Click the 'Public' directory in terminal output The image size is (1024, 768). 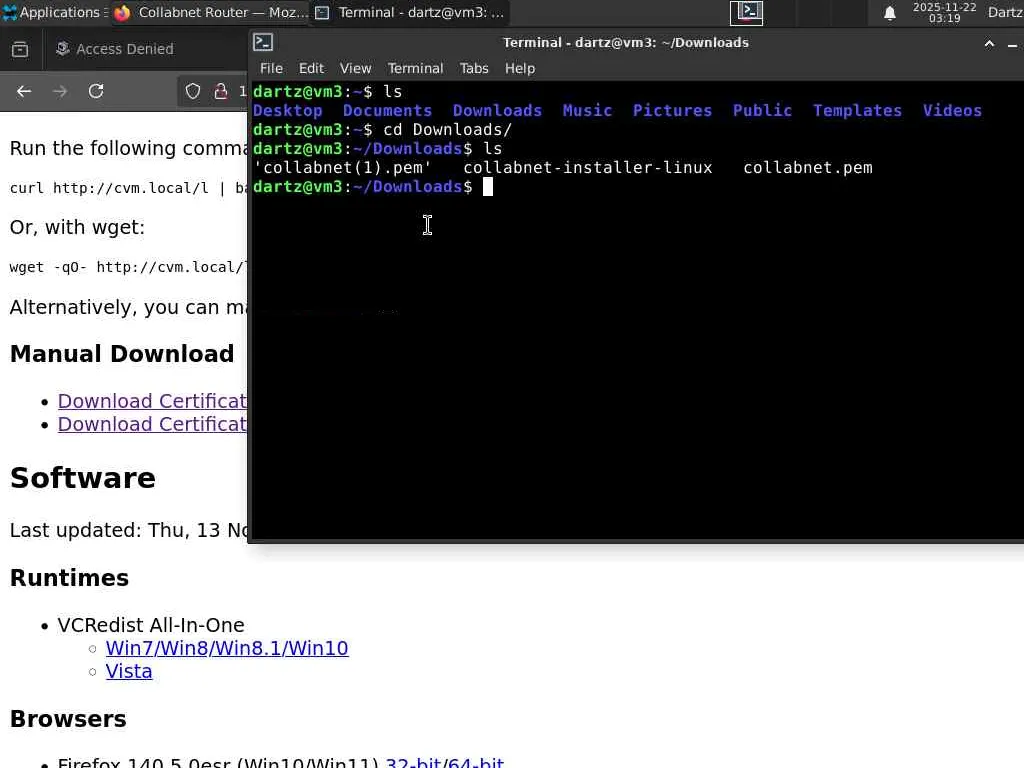[x=762, y=110]
